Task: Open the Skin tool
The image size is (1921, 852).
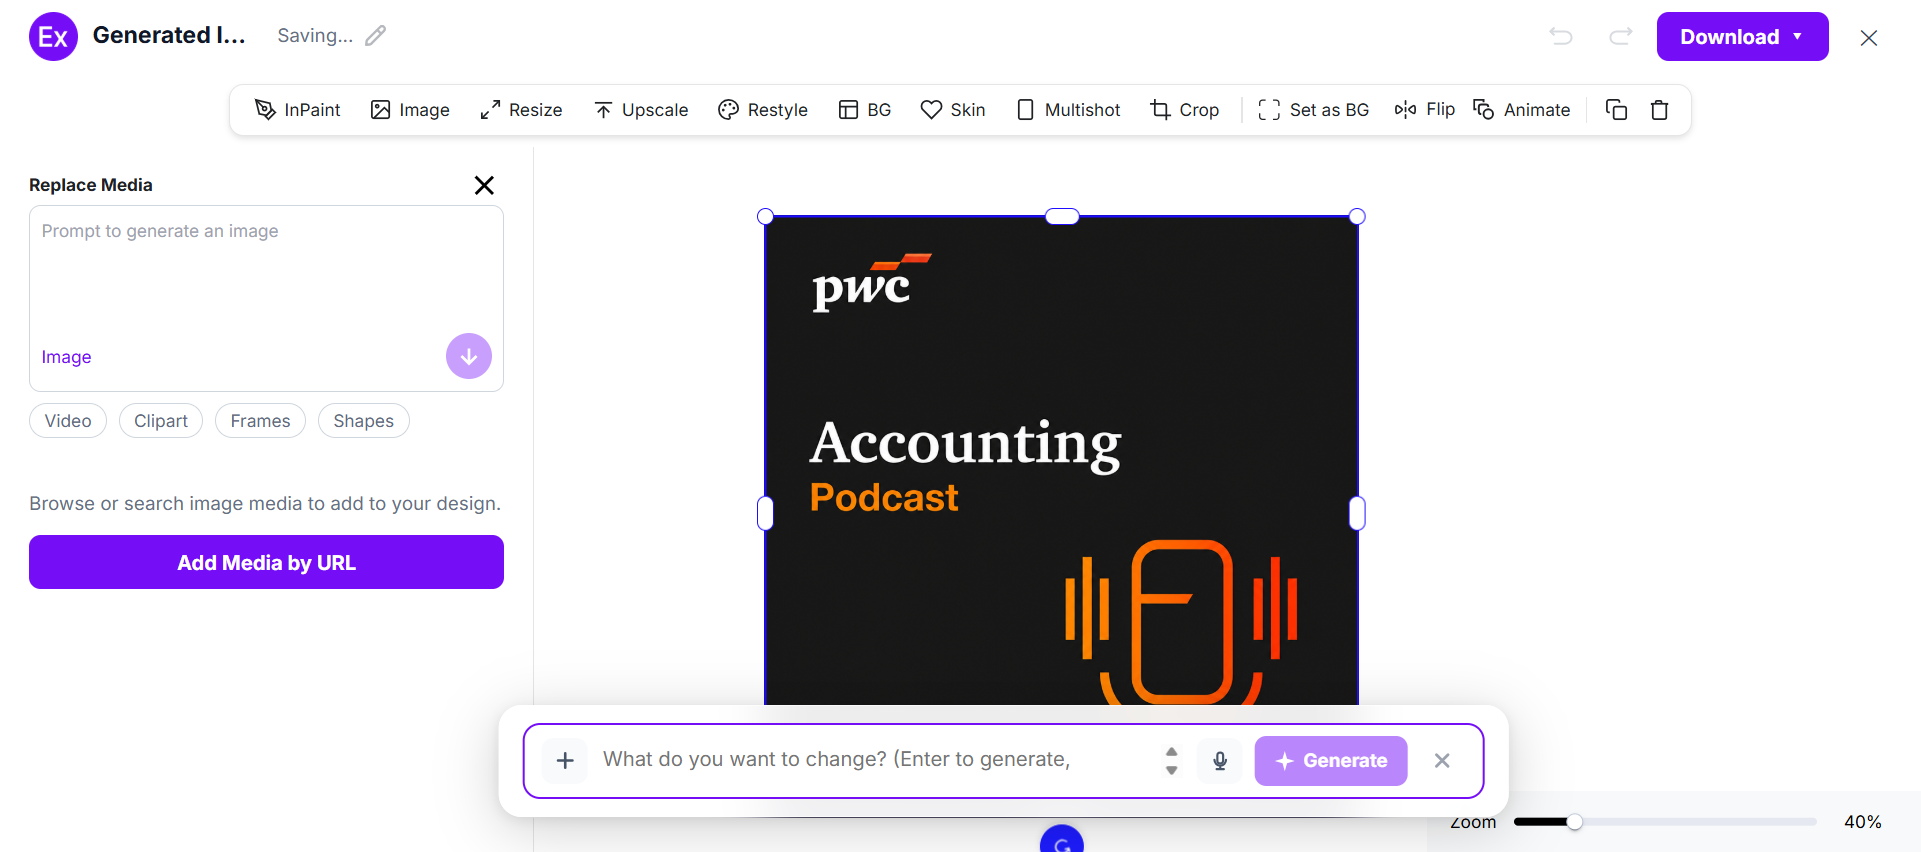Action: pos(953,110)
